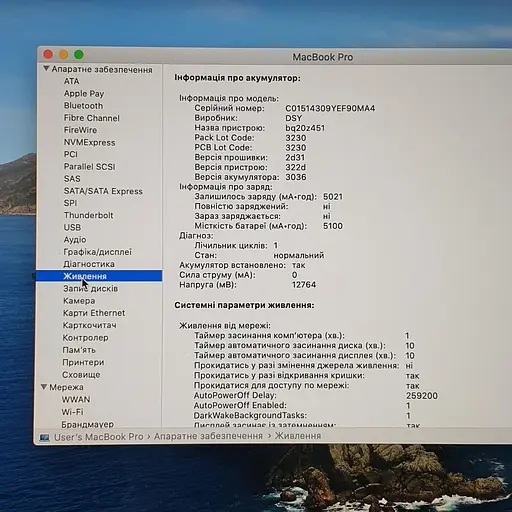Select Діагностика in the sidebar
This screenshot has height=512, width=512.
(x=89, y=264)
